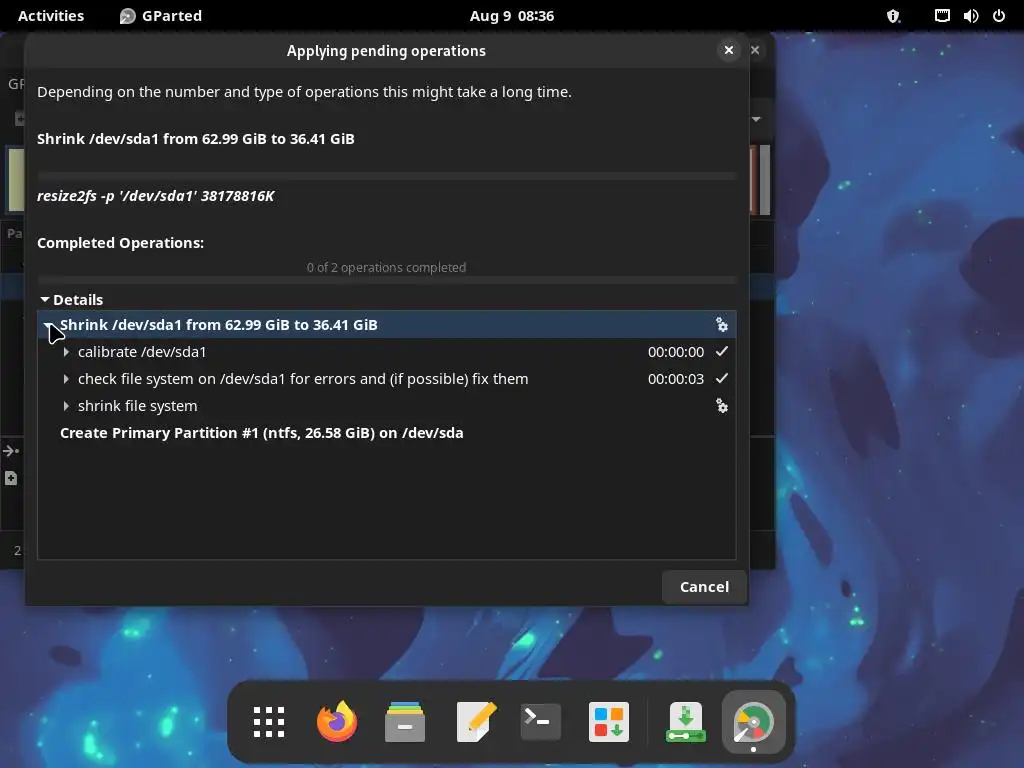Click the gears icon on shrink file system row
The image size is (1024, 768).
pyautogui.click(x=722, y=406)
